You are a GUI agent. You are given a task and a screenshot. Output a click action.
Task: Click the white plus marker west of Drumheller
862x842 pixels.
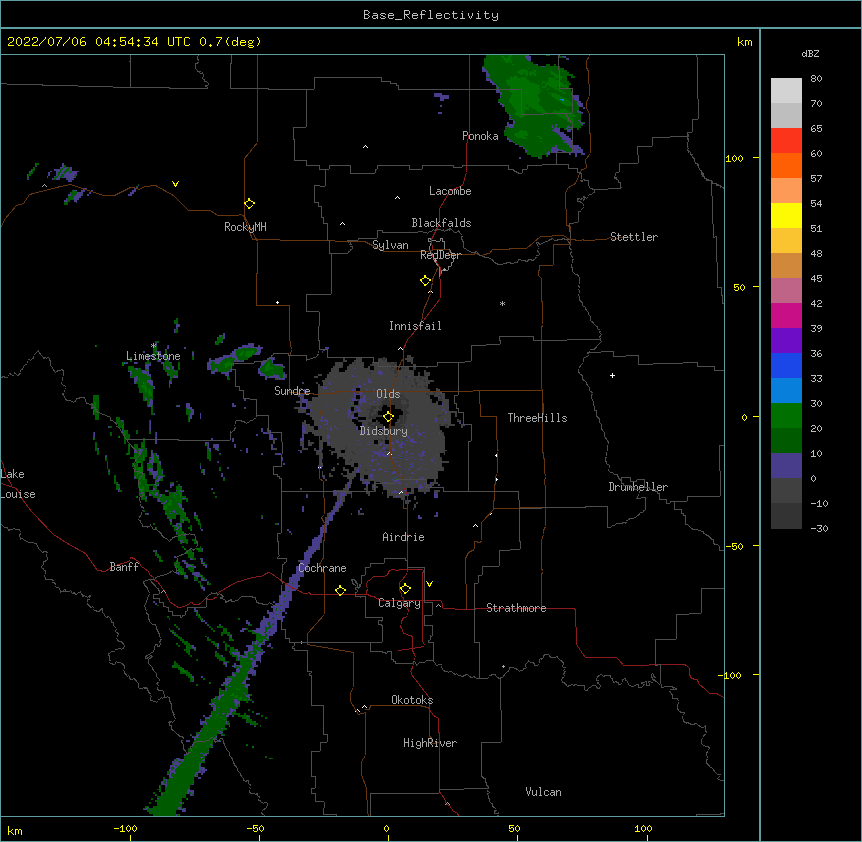612,375
